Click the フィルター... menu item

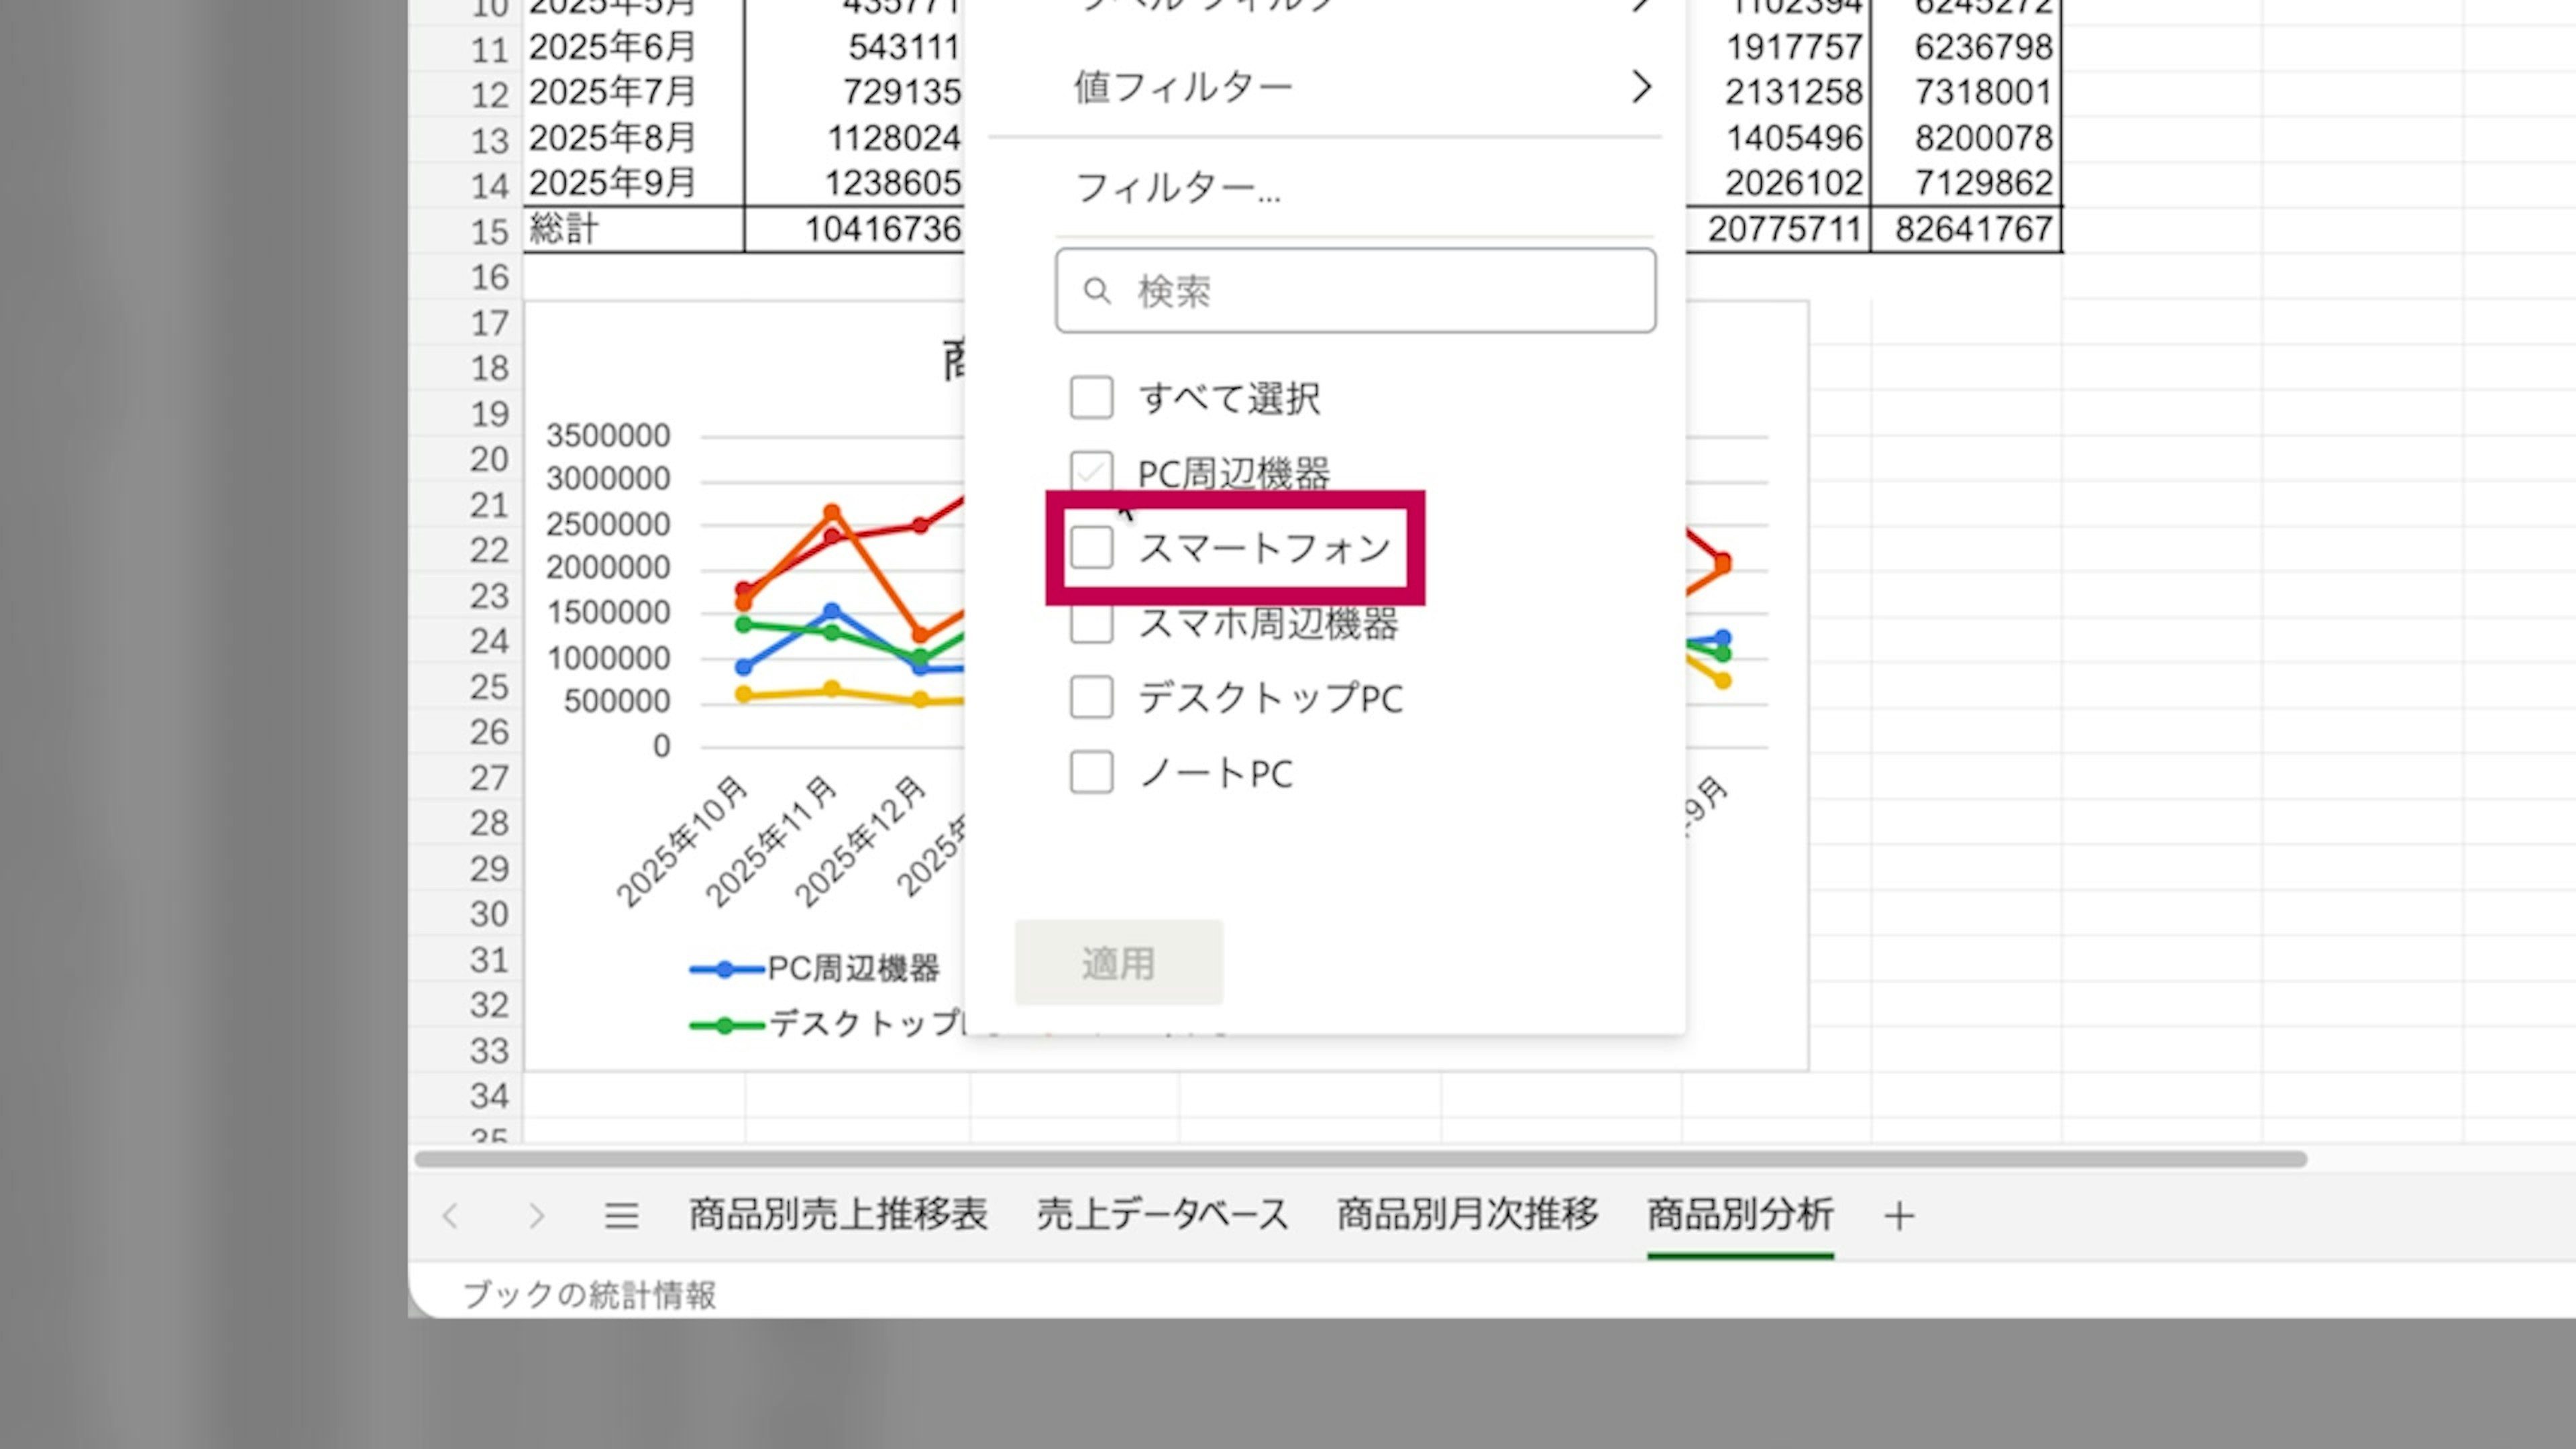tap(1177, 188)
